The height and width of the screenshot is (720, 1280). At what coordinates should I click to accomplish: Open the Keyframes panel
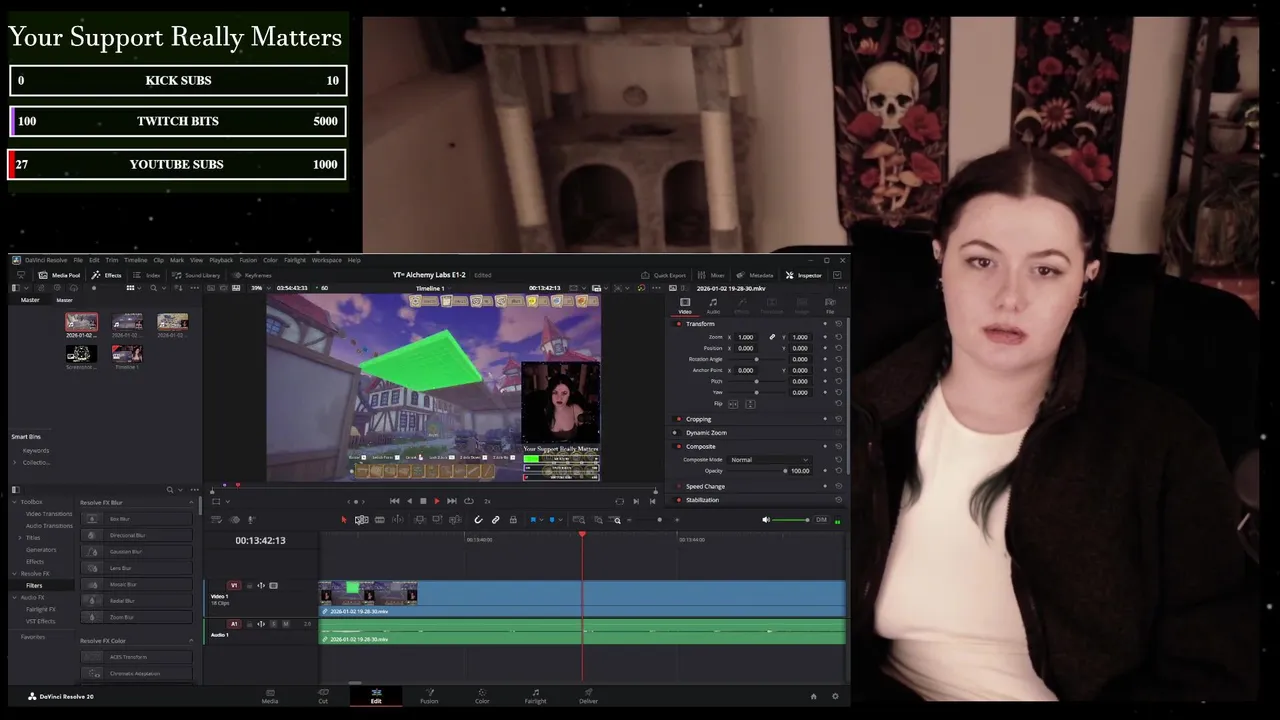(x=252, y=275)
